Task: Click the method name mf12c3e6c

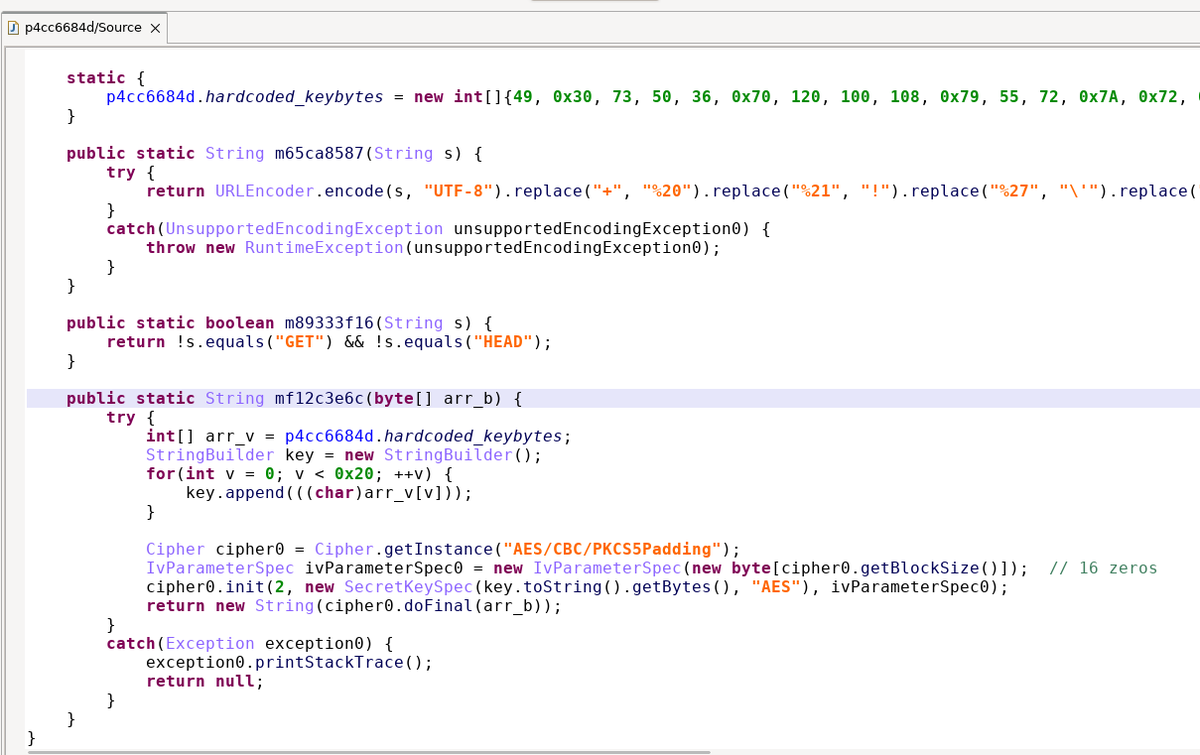Action: [319, 398]
